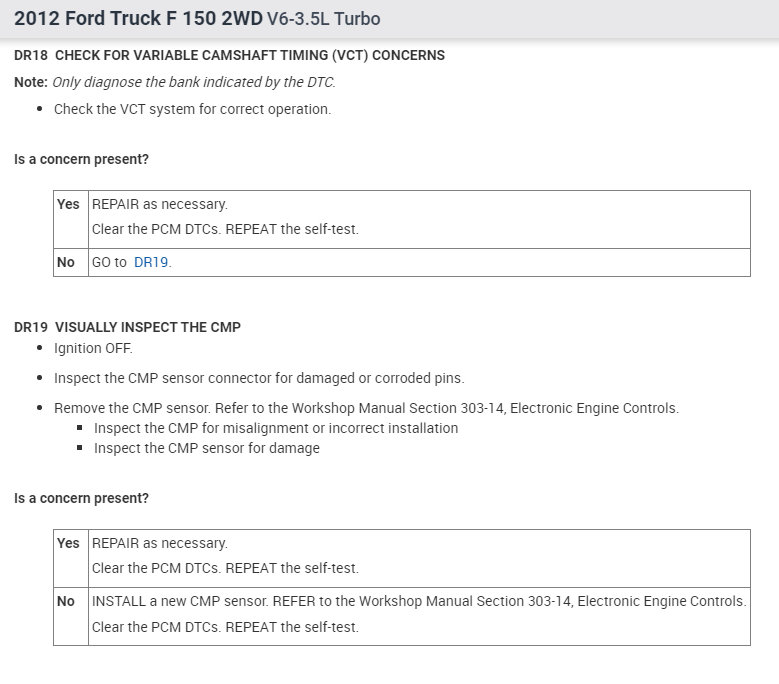This screenshot has width=779, height=684.
Task: Click 'Is a concern present?' under DR18
Action: (82, 159)
